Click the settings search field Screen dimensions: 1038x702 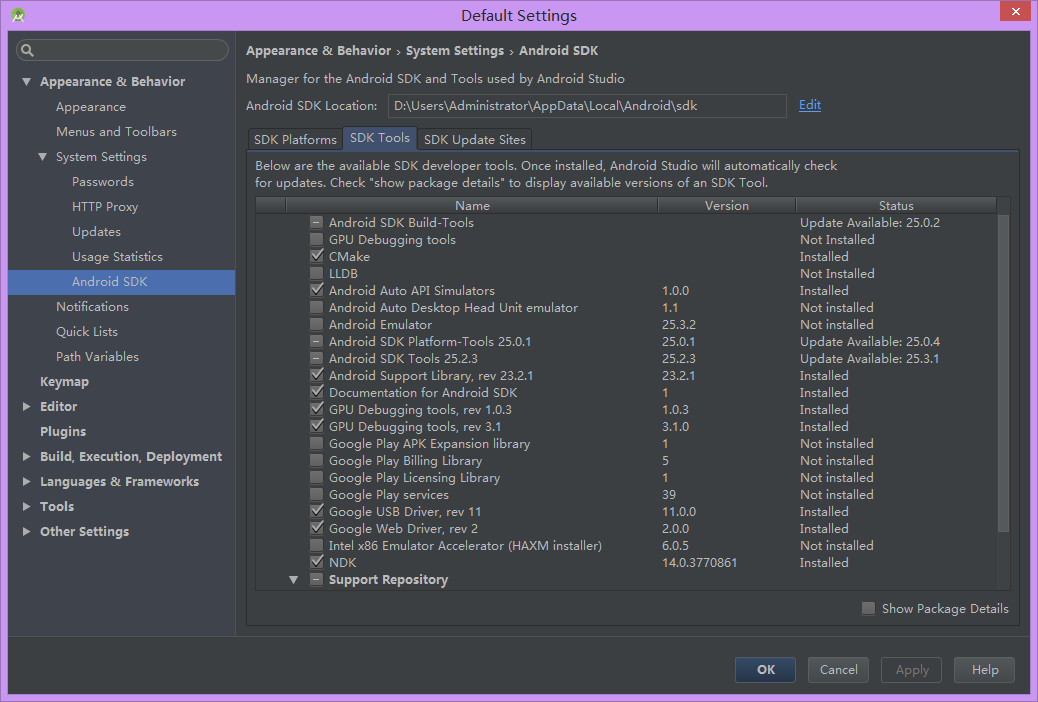[x=122, y=50]
